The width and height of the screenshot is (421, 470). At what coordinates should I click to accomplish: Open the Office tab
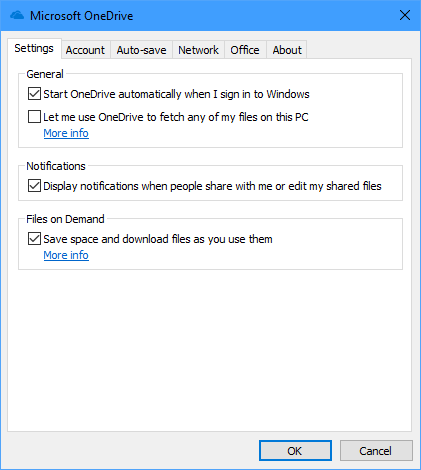(245, 50)
